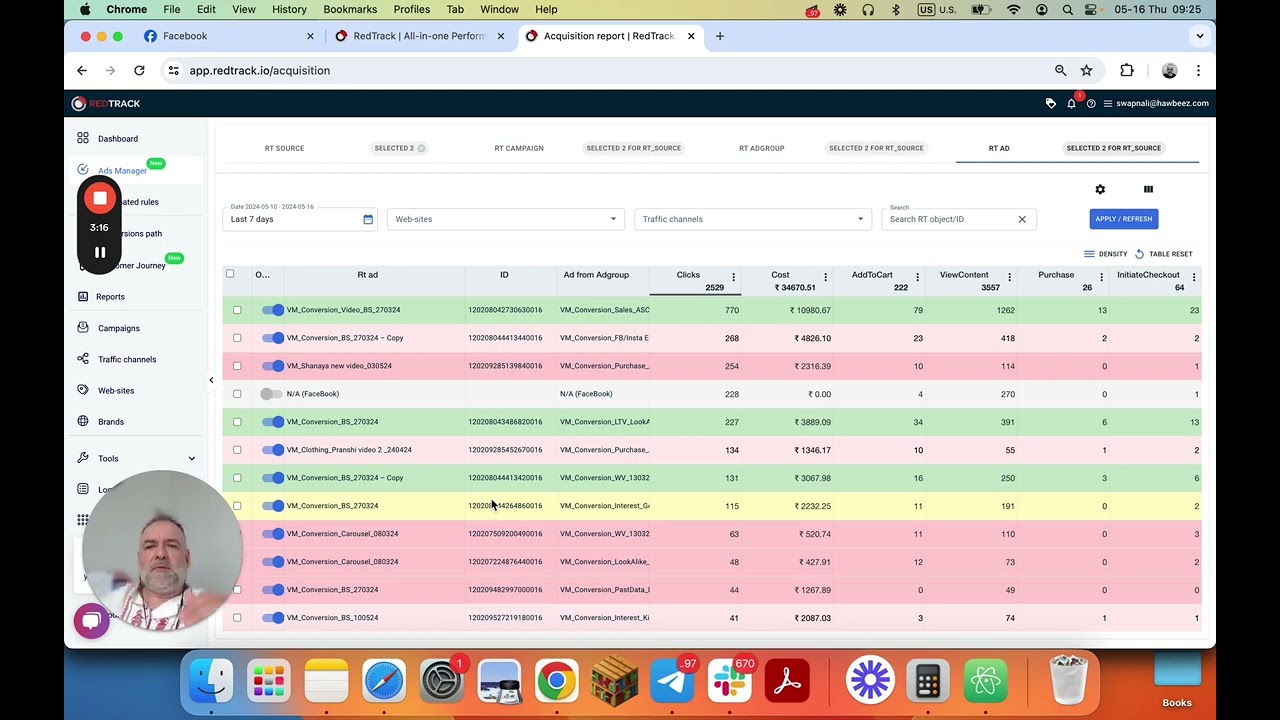This screenshot has height=720, width=1280.
Task: Remove the SELECTED 2 source filter
Action: 421,148
